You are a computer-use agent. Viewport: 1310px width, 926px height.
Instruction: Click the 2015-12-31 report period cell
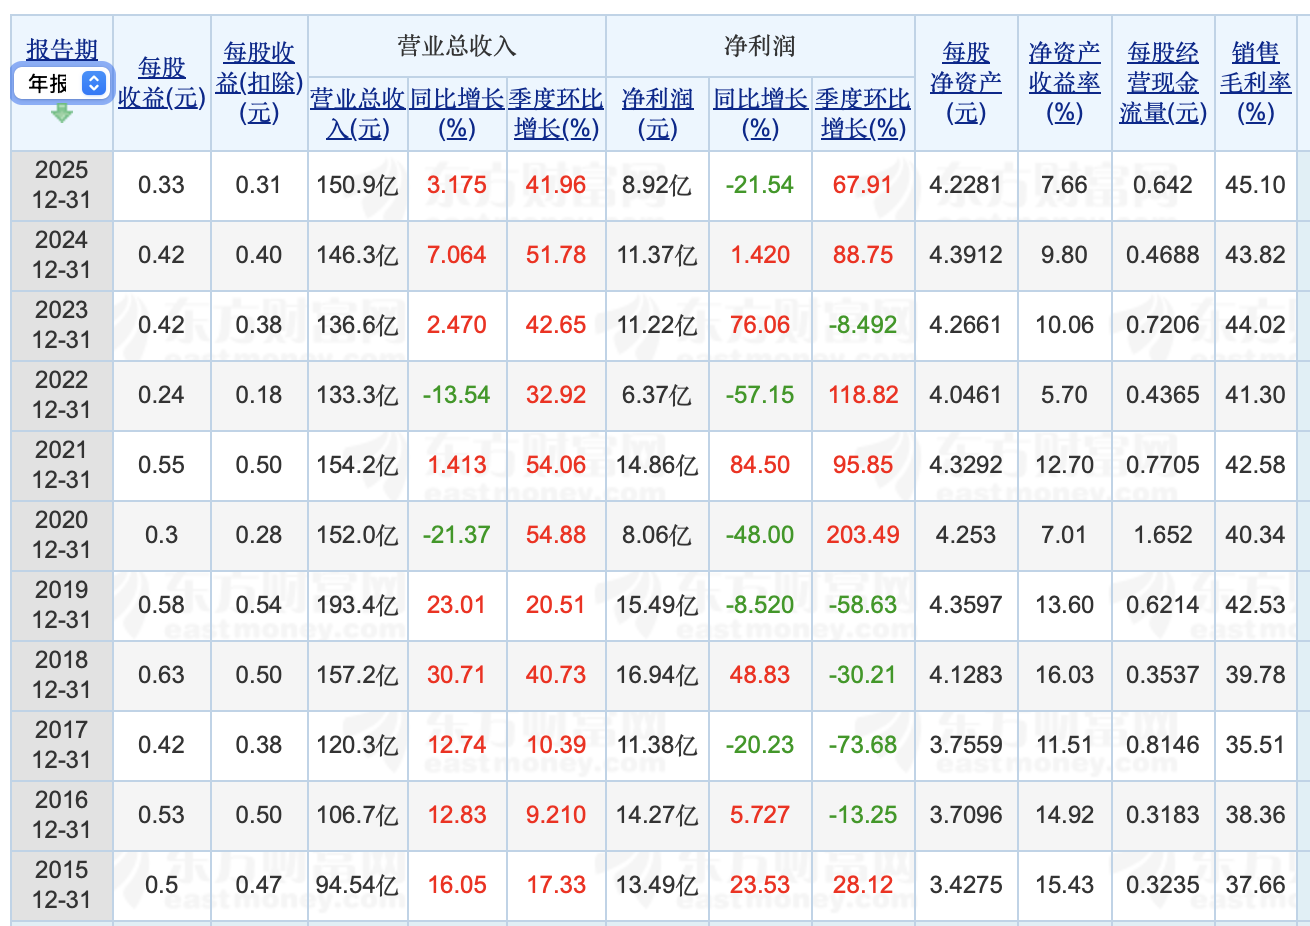(x=62, y=885)
